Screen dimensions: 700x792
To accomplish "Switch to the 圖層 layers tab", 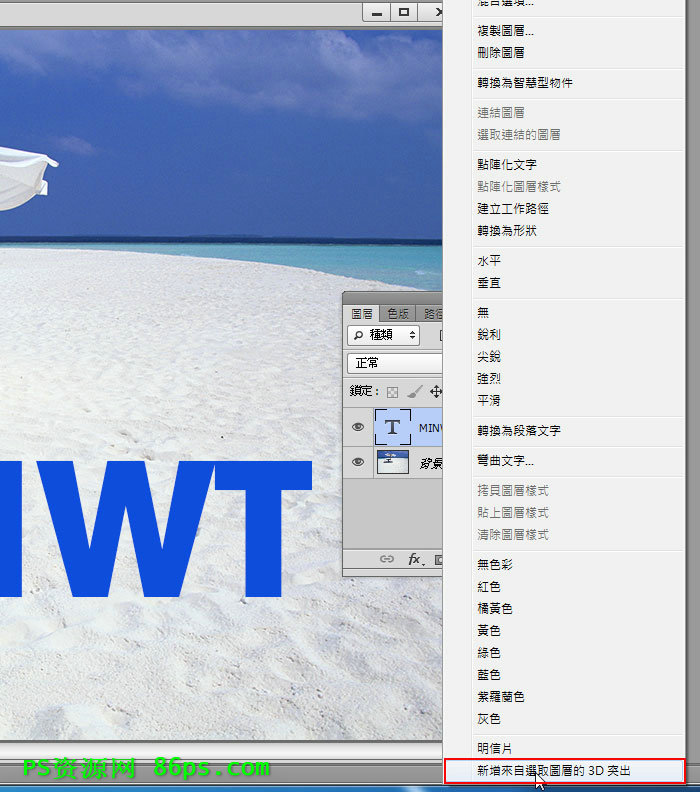I will click(362, 313).
